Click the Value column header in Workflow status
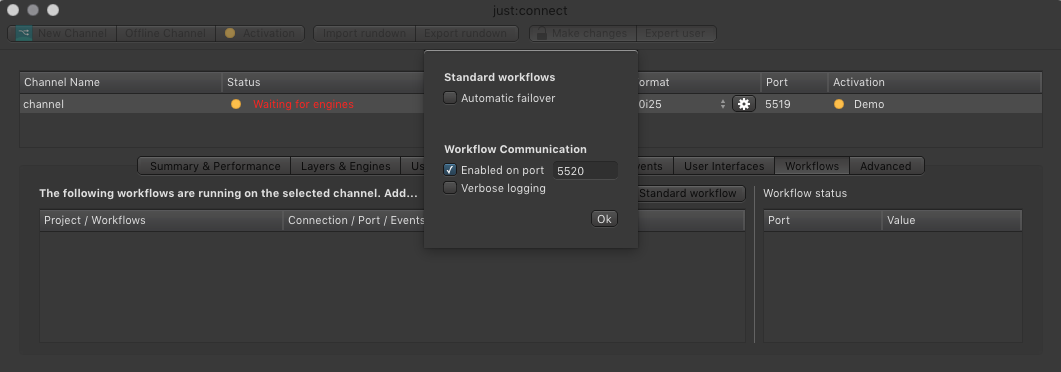Screen dimensions: 1061x372 951,220
